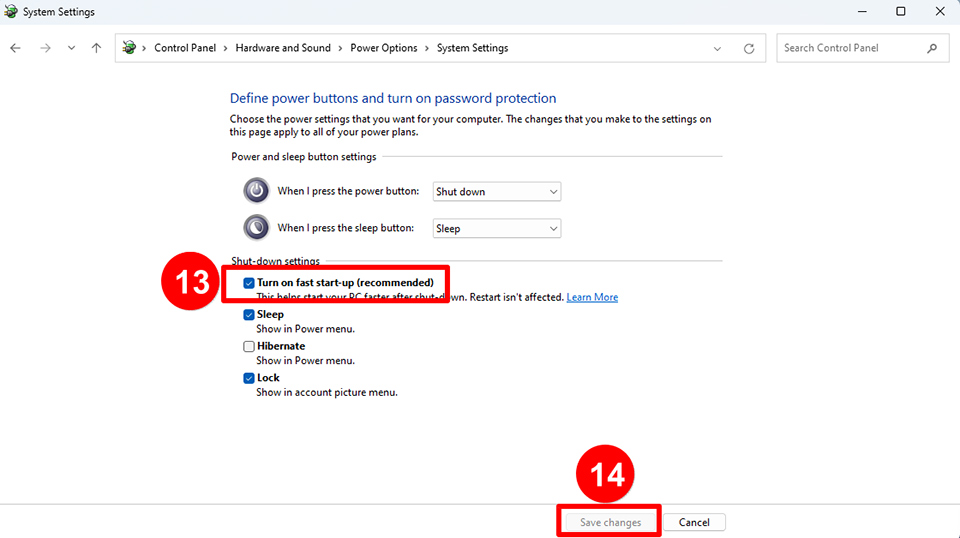Open the power button action dropdown

pos(496,191)
